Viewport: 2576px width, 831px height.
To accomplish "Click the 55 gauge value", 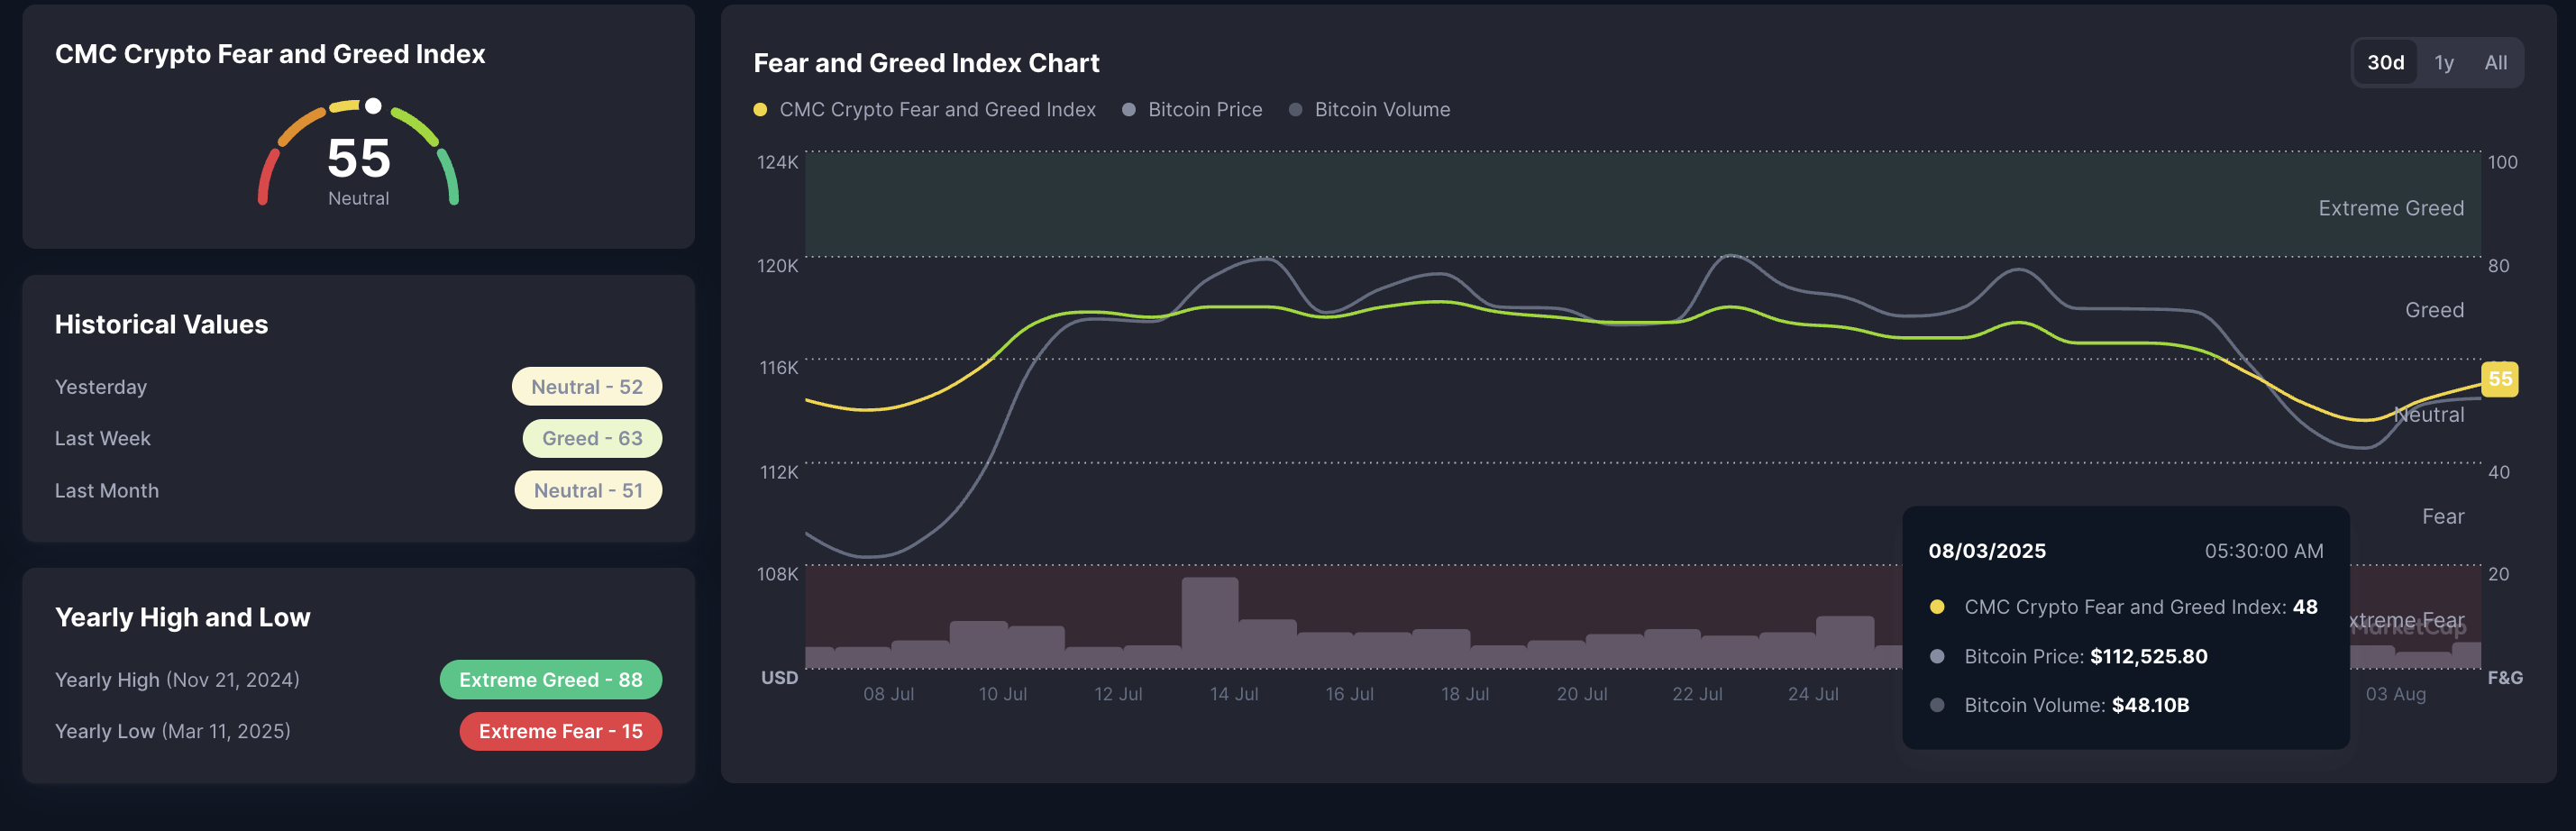I will click(x=359, y=158).
